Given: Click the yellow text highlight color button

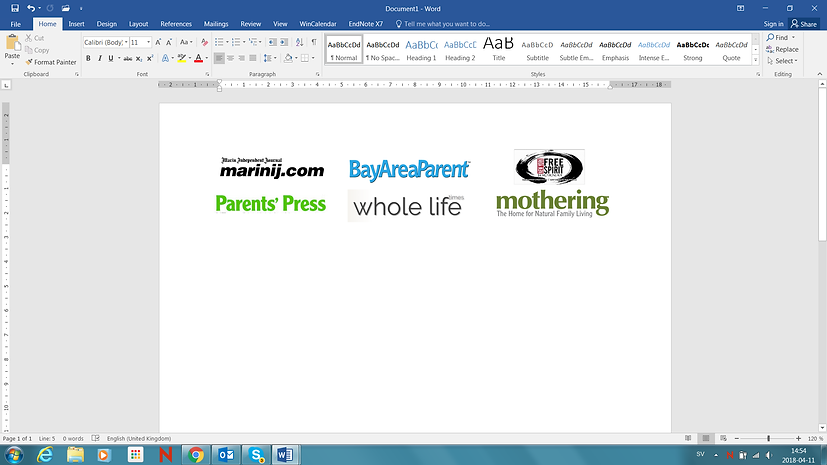Looking at the screenshot, I should [181, 59].
